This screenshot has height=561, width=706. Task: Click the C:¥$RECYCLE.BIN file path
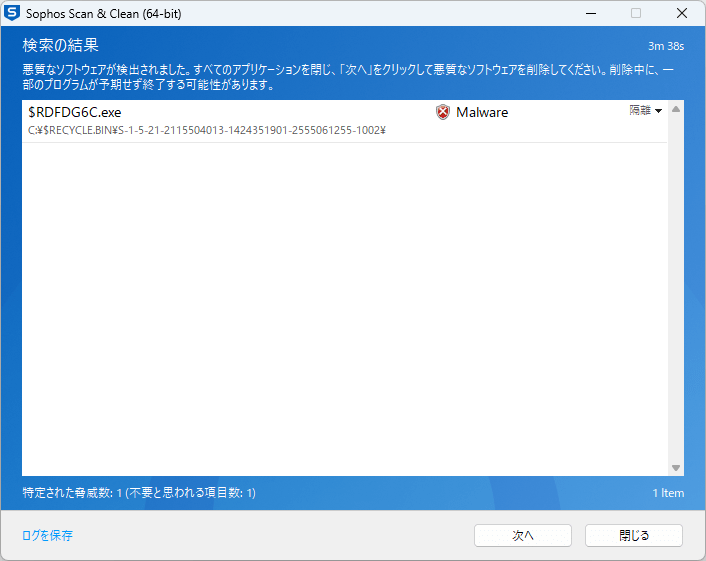(x=207, y=131)
